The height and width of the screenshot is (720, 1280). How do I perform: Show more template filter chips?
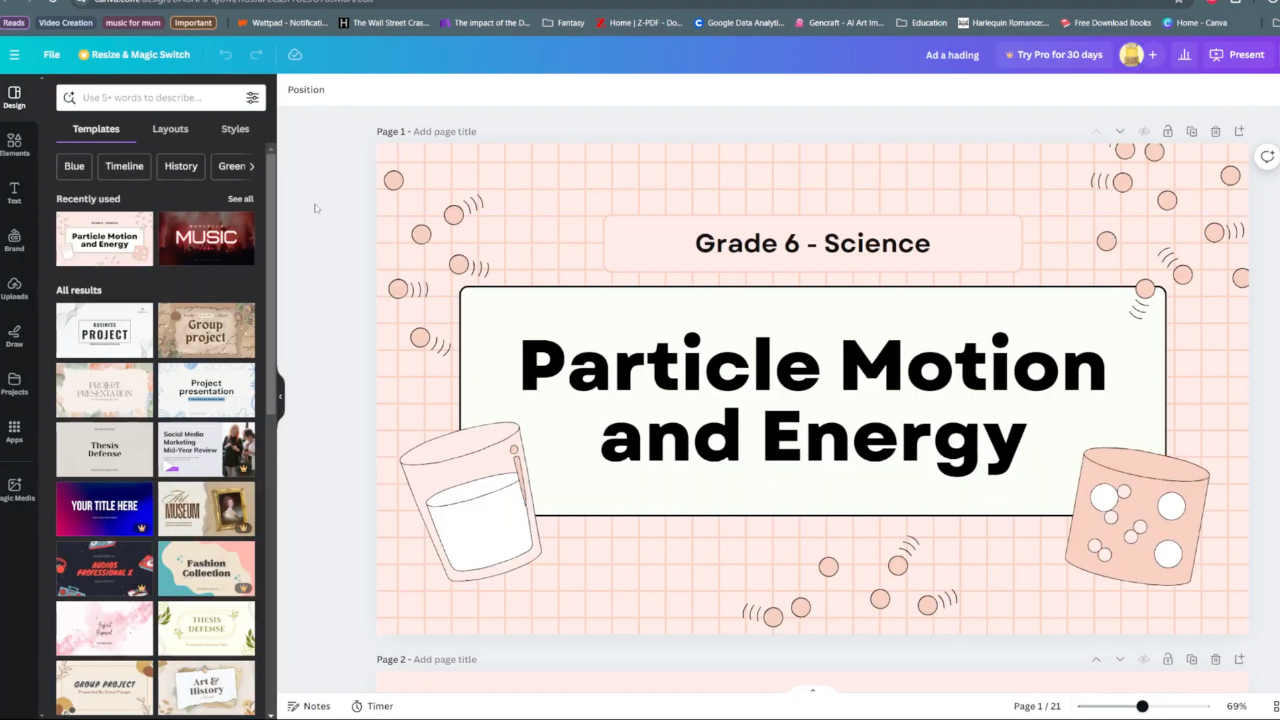(x=251, y=166)
